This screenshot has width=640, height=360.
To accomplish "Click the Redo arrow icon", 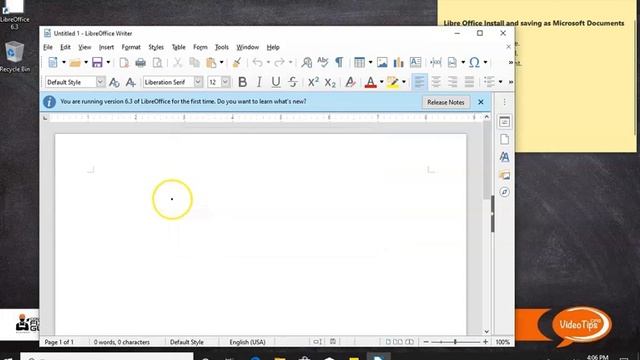I will coord(279,62).
